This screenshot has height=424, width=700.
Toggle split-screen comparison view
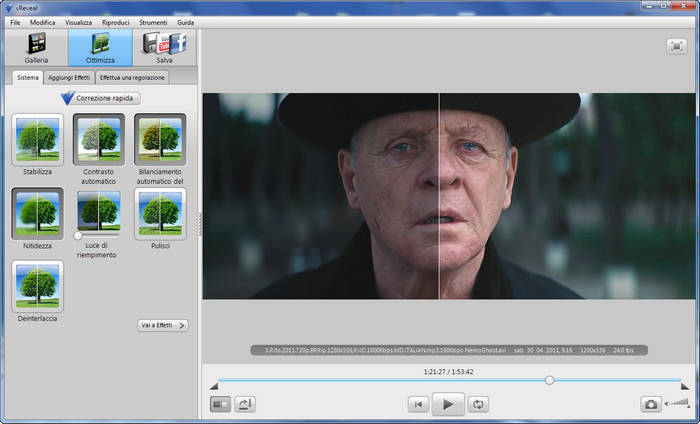tap(221, 404)
